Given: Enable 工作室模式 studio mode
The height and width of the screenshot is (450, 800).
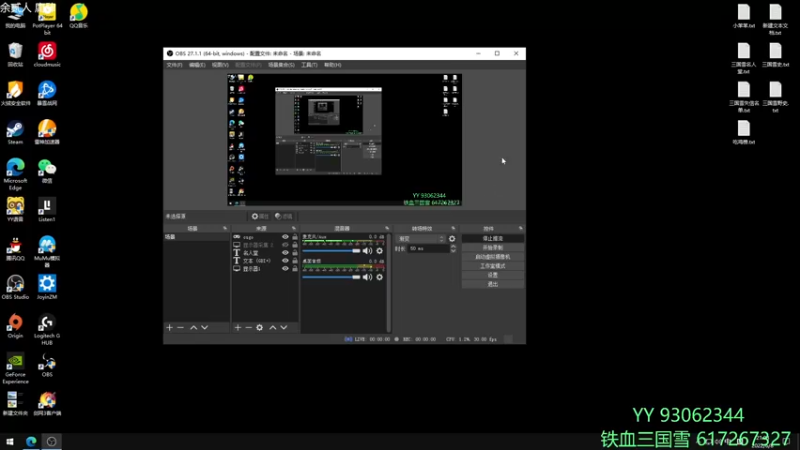Looking at the screenshot, I should point(493,266).
